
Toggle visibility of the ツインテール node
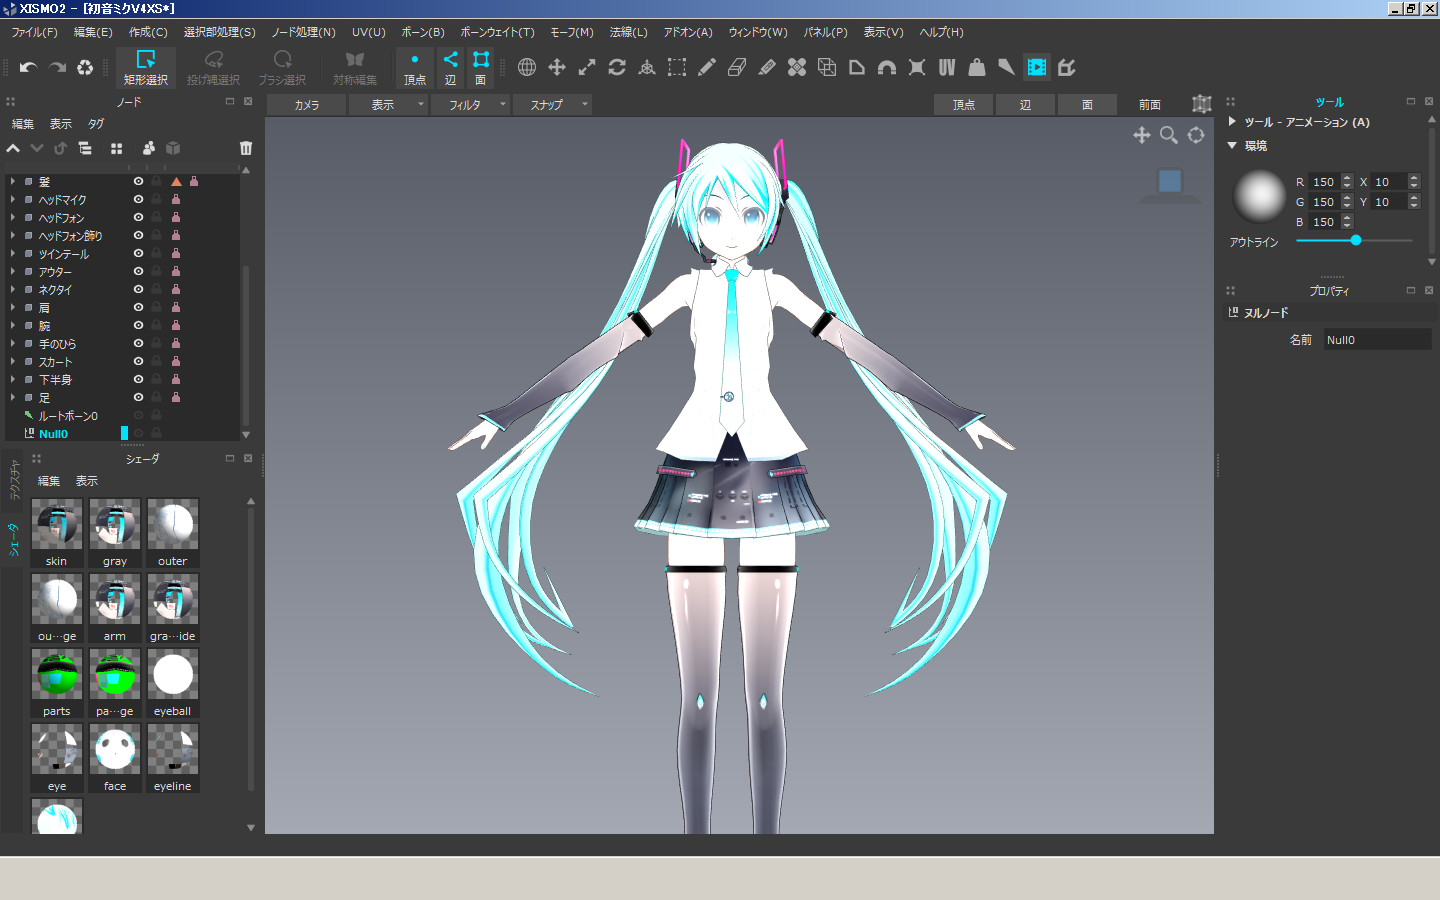click(x=138, y=253)
